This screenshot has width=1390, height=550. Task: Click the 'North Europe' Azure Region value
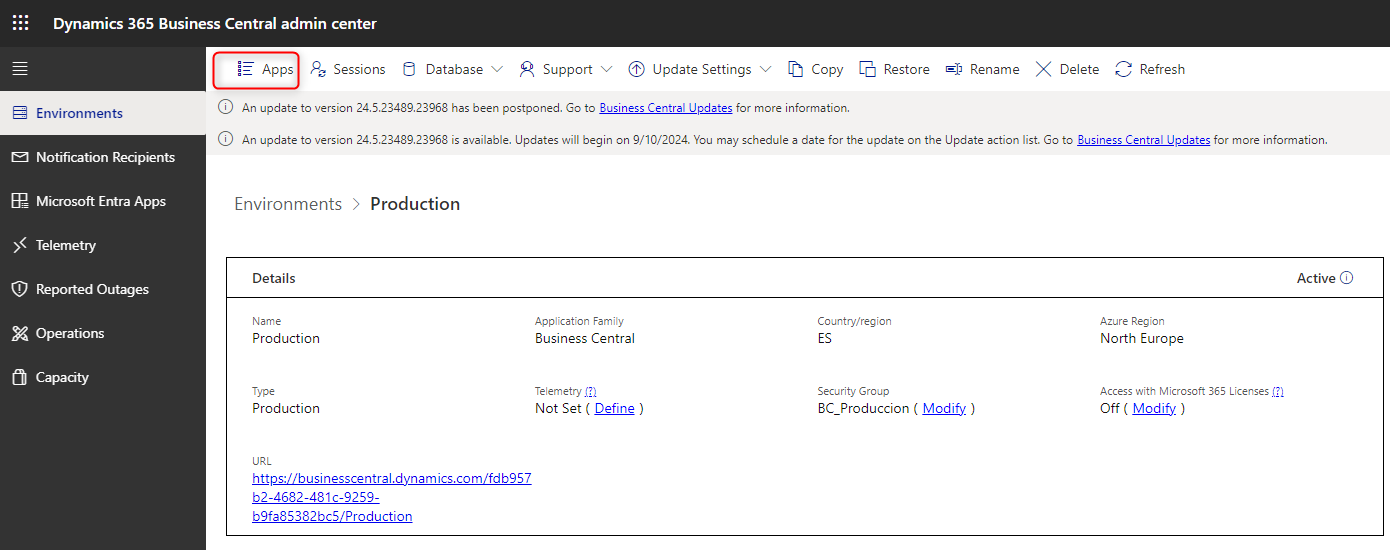tap(1142, 338)
